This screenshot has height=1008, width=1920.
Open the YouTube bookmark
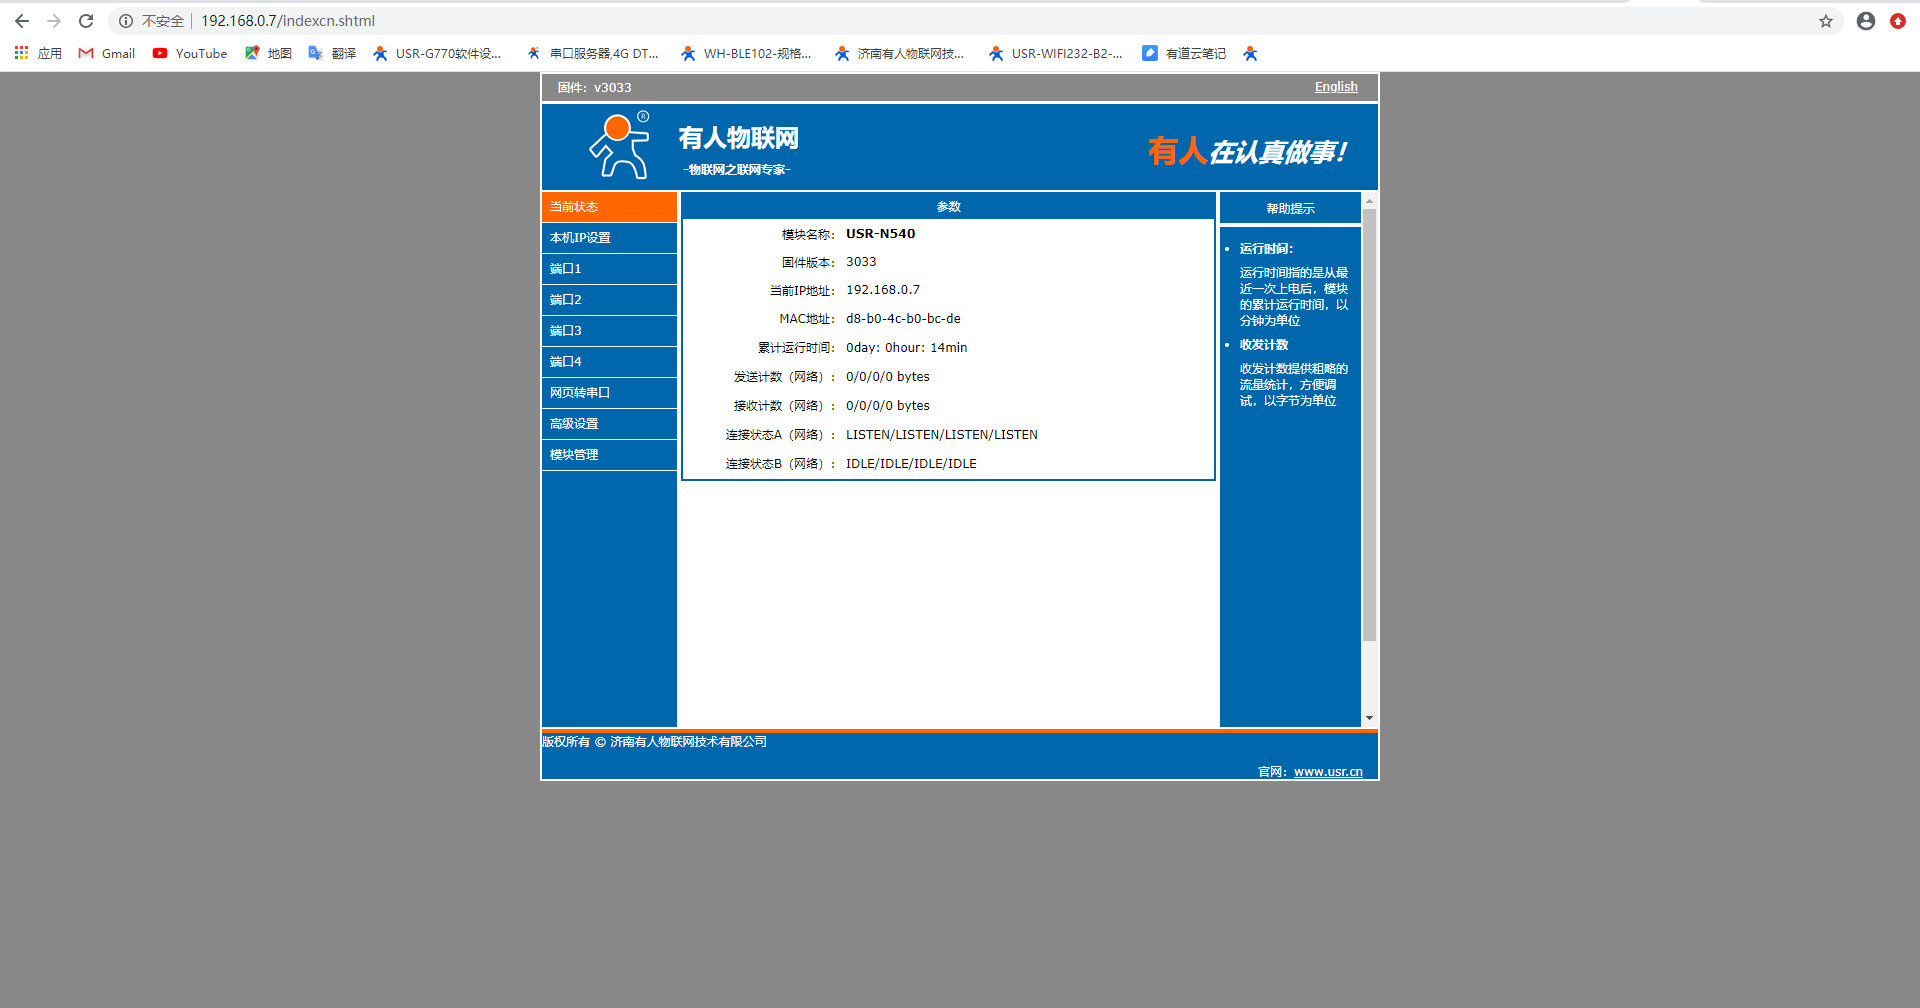tap(190, 54)
